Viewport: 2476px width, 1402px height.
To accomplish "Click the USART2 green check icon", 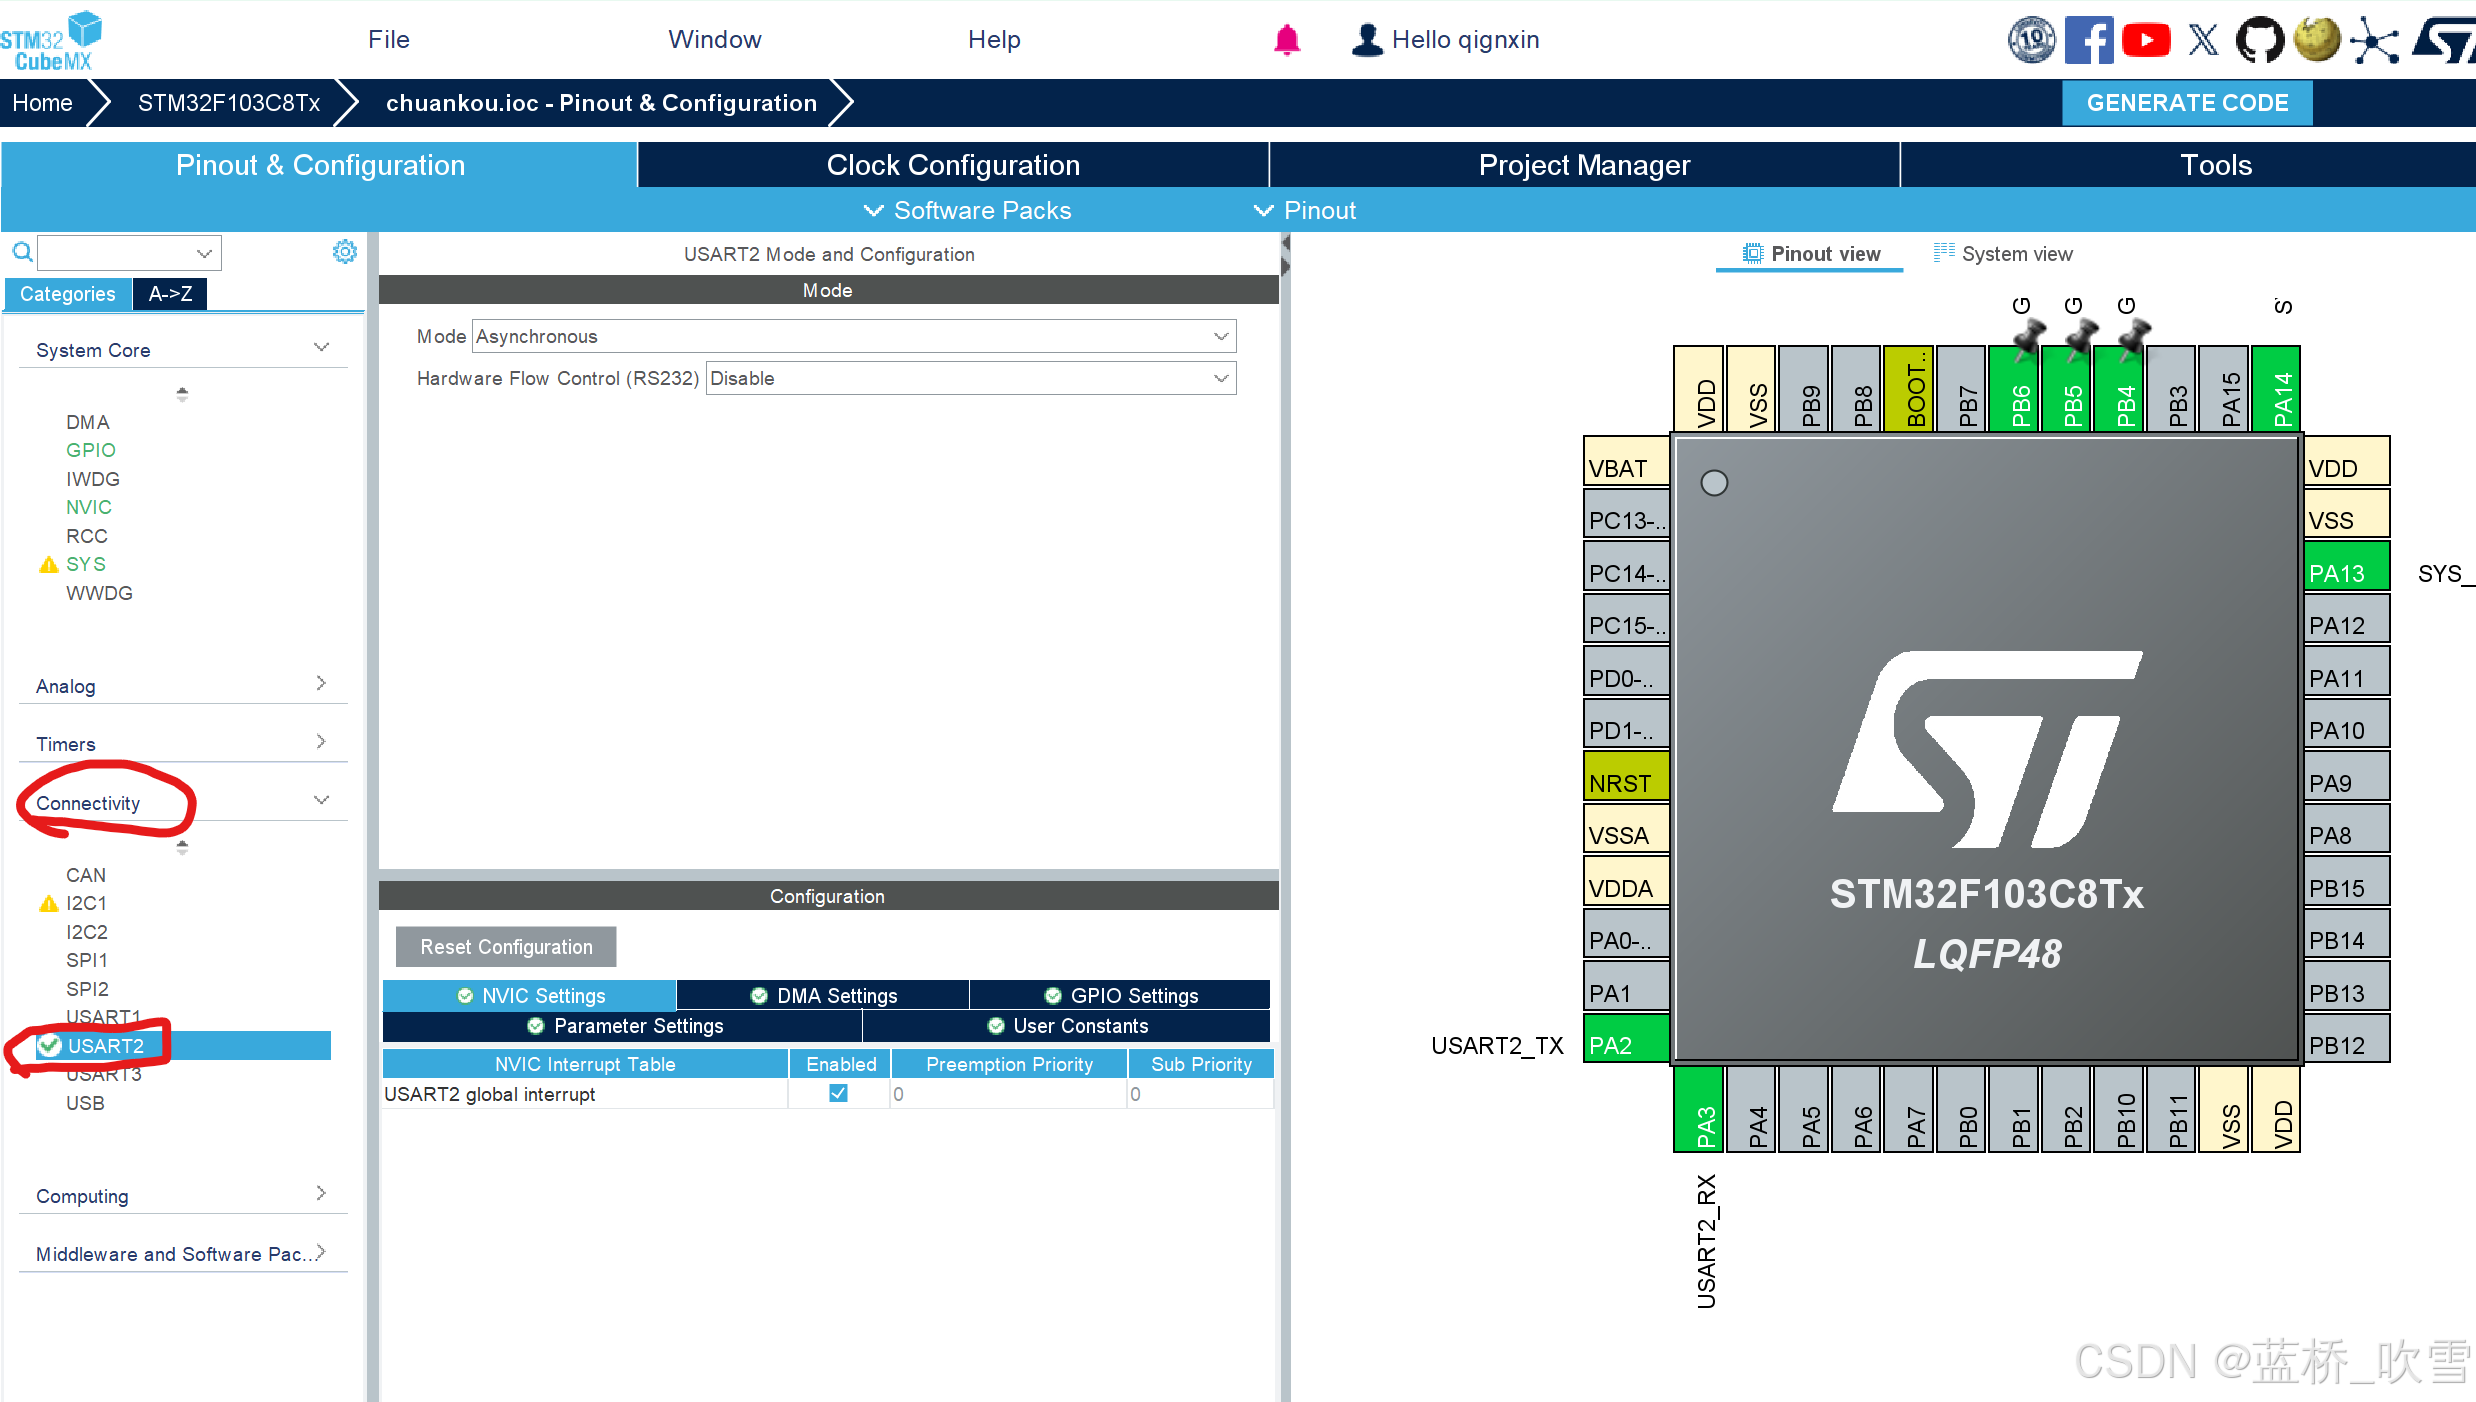I will tap(49, 1046).
